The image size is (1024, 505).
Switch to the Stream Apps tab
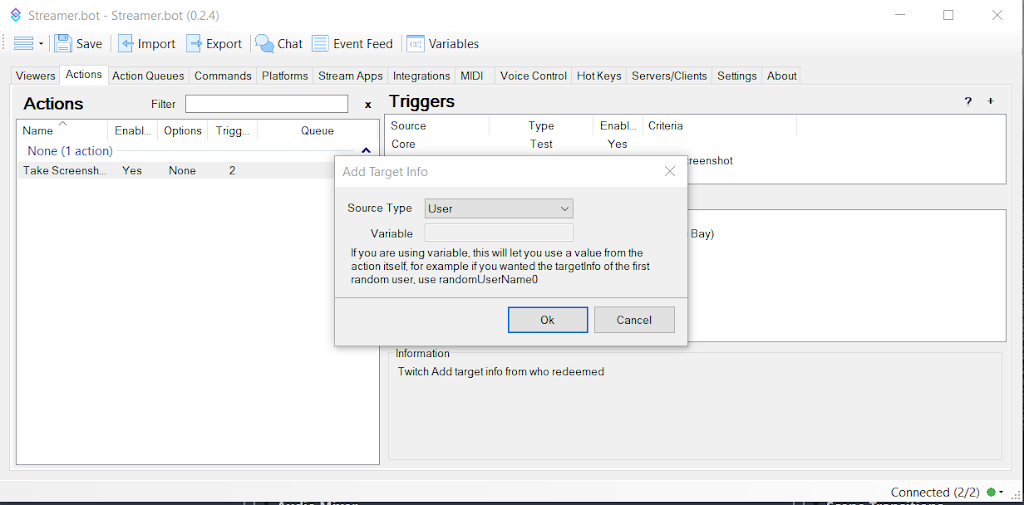click(350, 76)
